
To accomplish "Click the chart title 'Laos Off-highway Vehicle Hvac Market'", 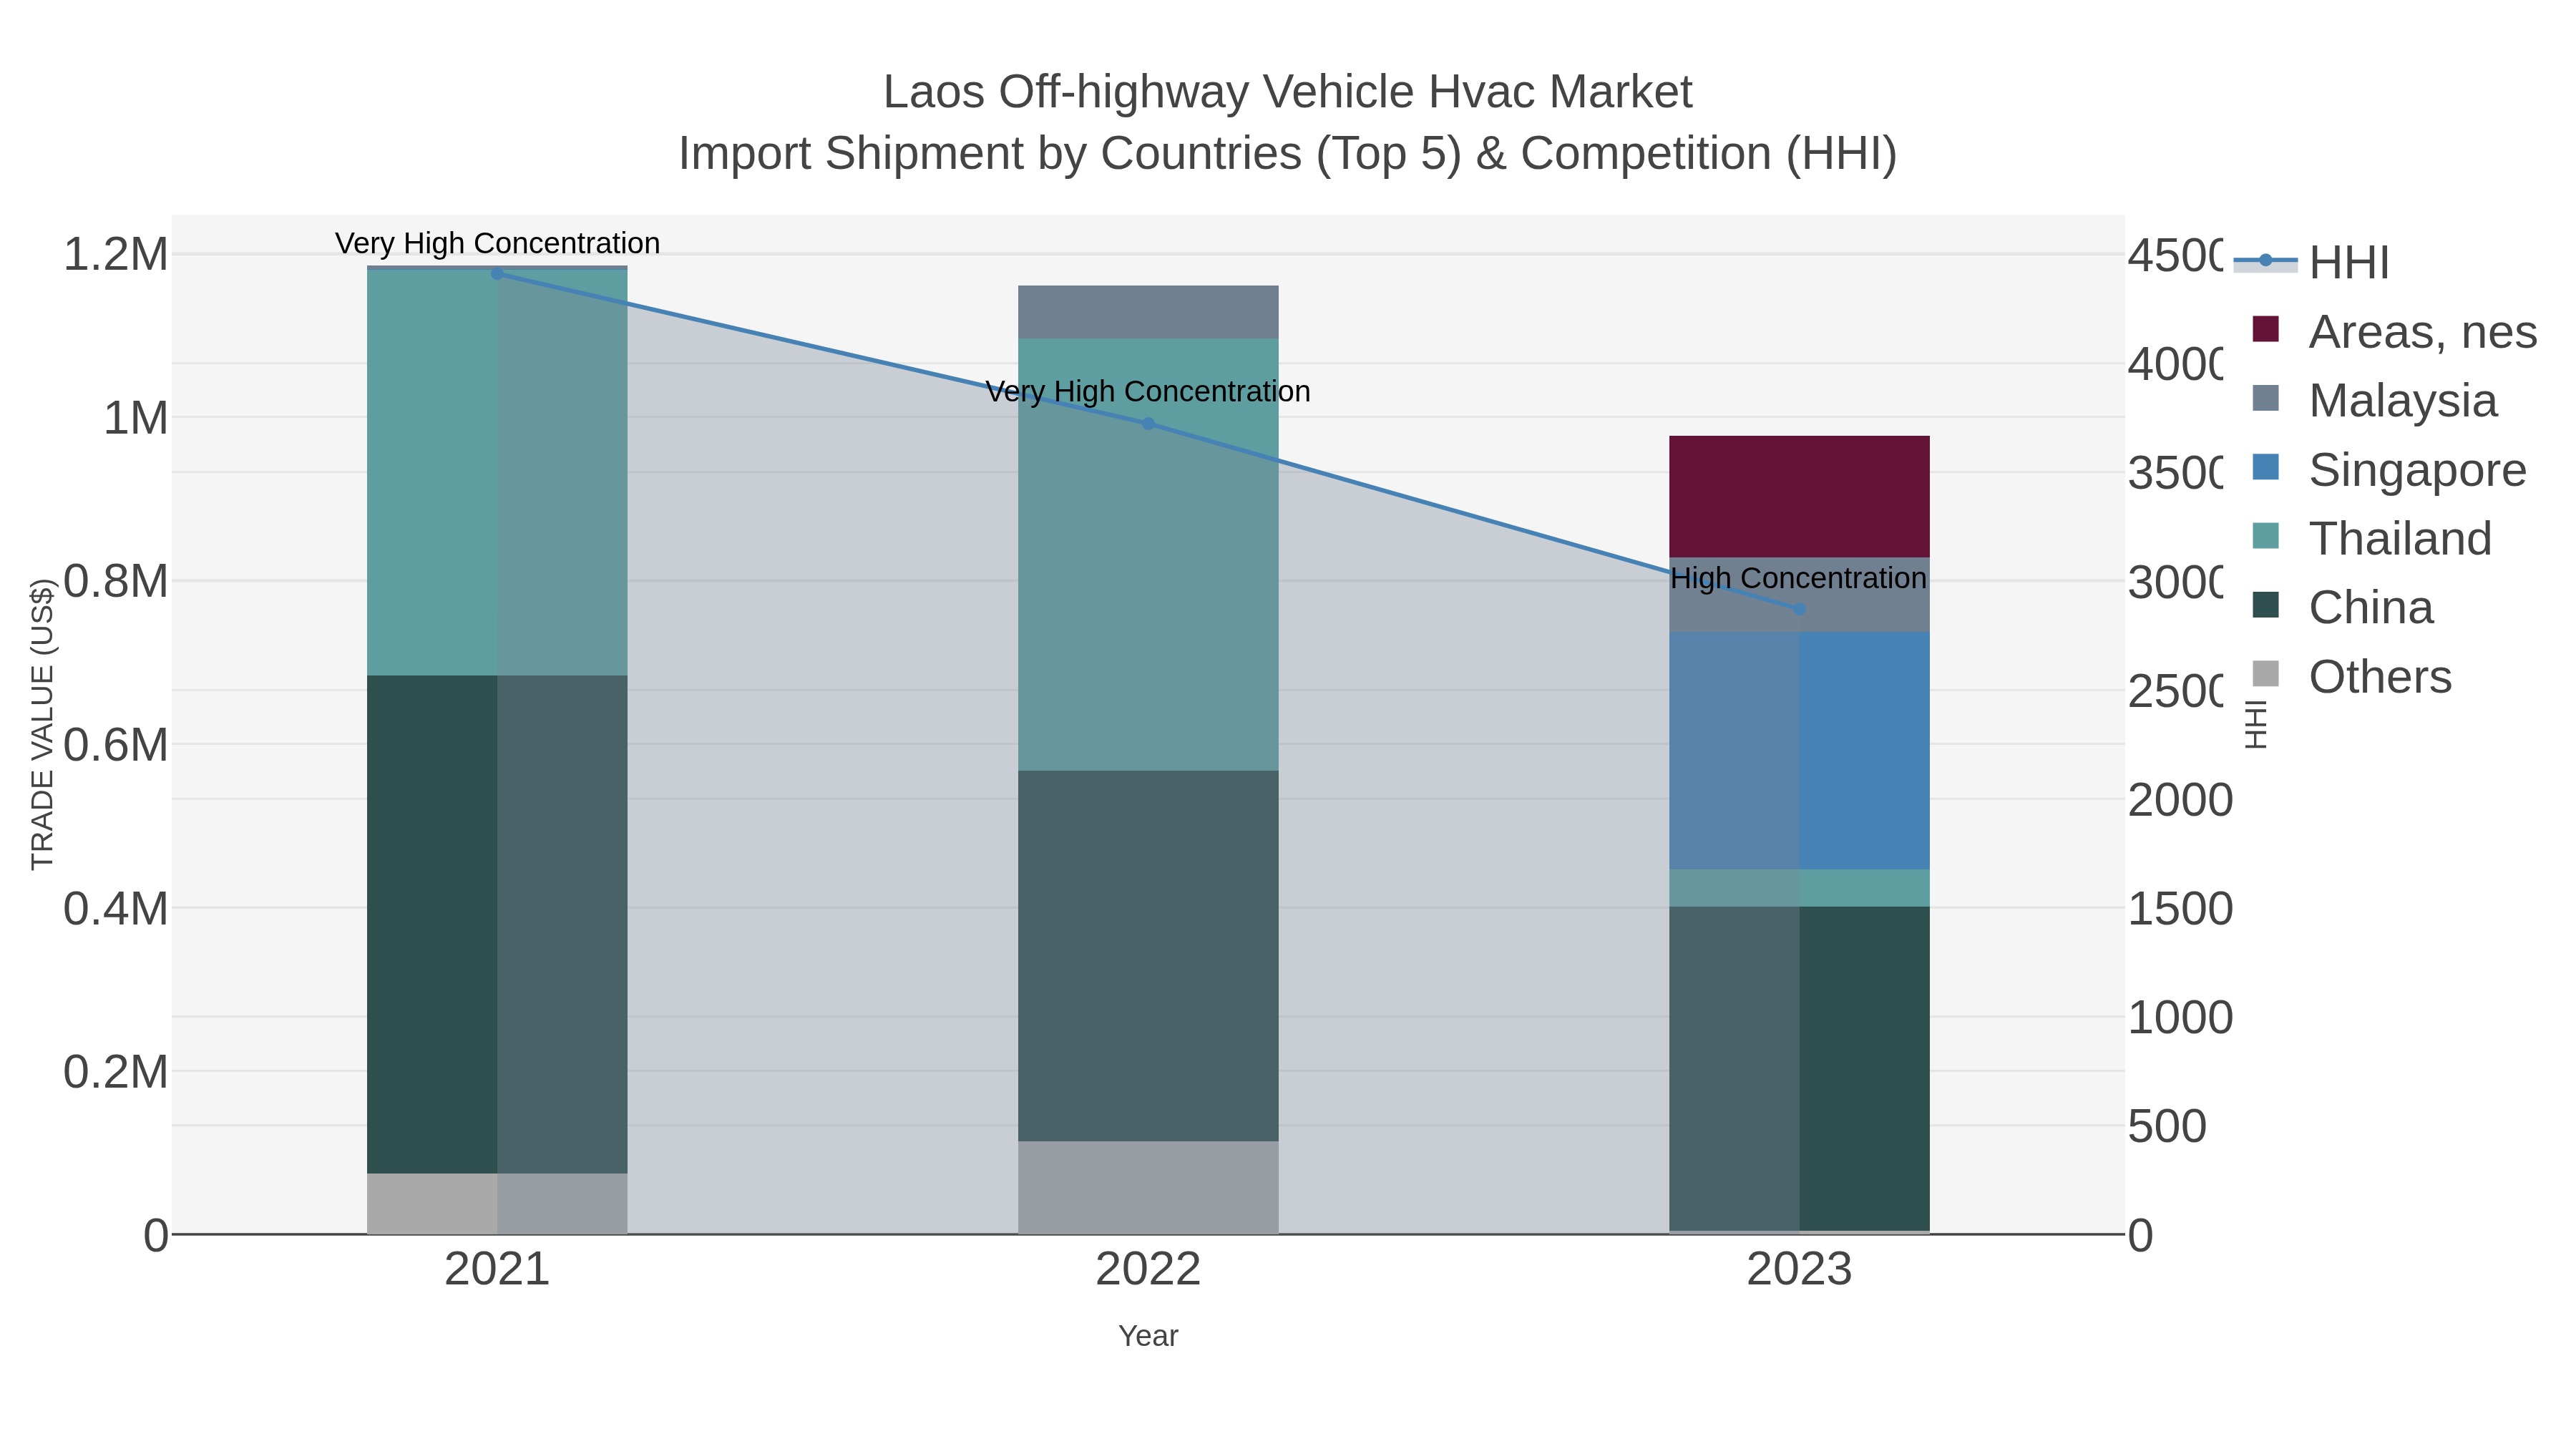I will 1288,92.
